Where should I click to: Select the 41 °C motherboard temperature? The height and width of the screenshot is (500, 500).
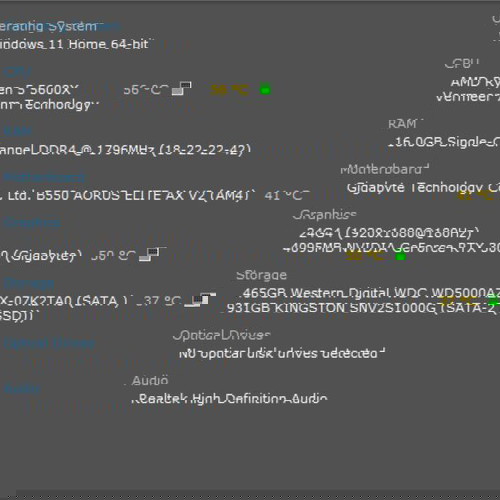pyautogui.click(x=286, y=195)
